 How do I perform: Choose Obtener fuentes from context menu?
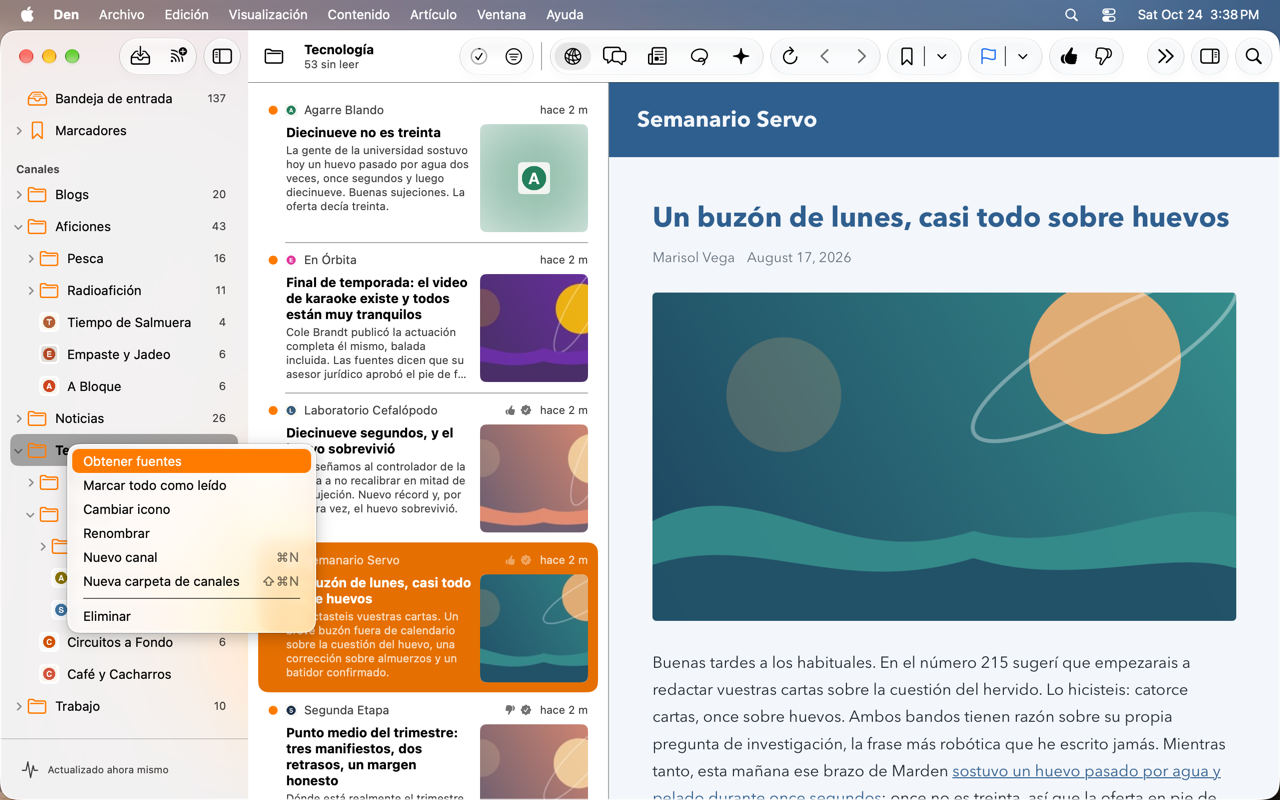tap(191, 461)
